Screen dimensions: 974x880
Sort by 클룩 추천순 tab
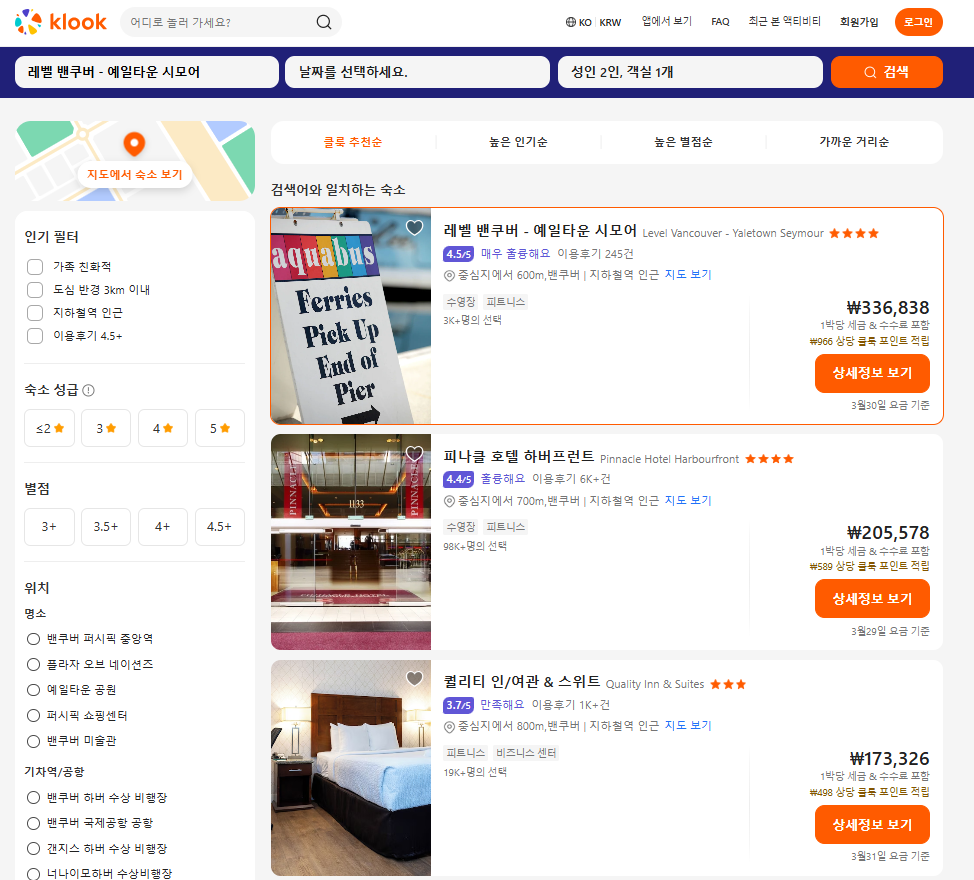point(353,142)
